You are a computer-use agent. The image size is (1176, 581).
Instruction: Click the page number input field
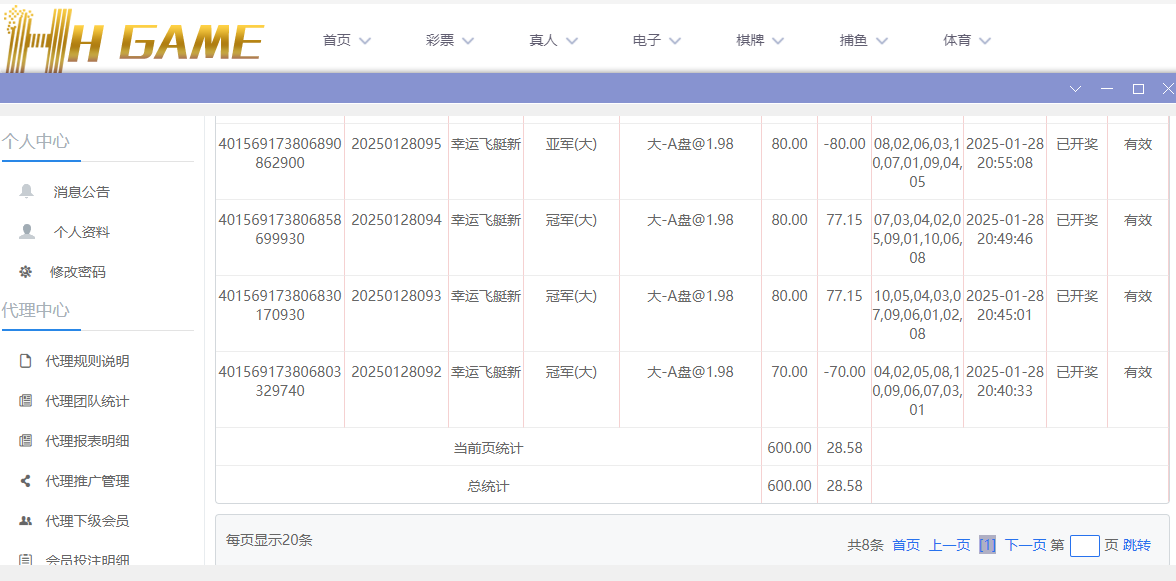coord(1085,545)
